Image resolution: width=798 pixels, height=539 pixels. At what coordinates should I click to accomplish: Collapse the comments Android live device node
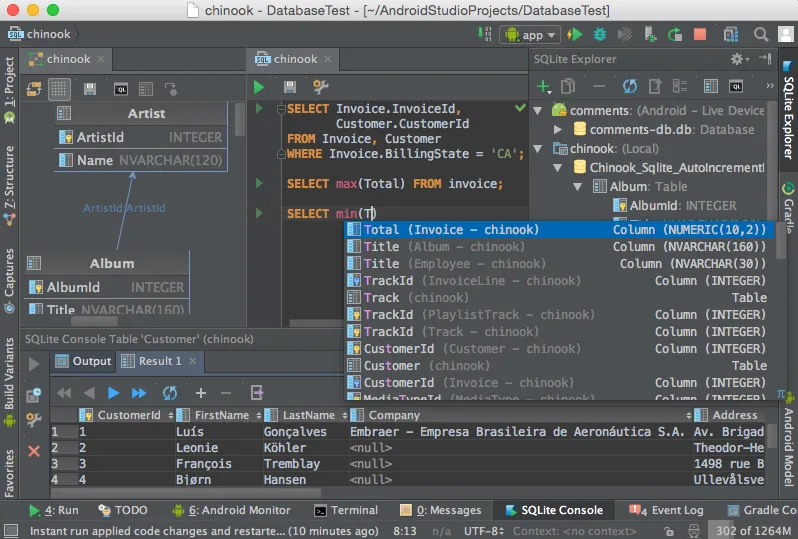(x=537, y=110)
